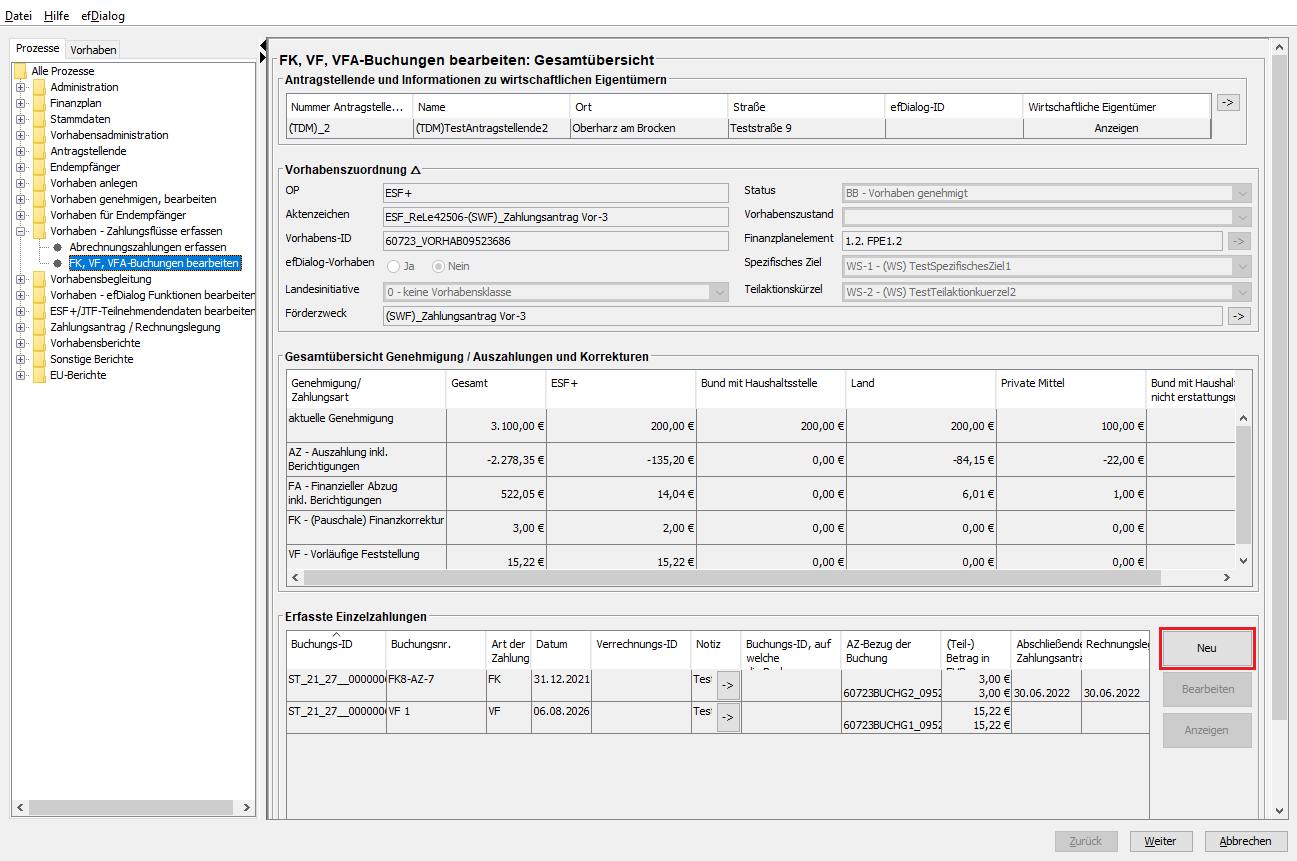Switch to the Vorhaben tab
The image size is (1297, 861).
(93, 50)
